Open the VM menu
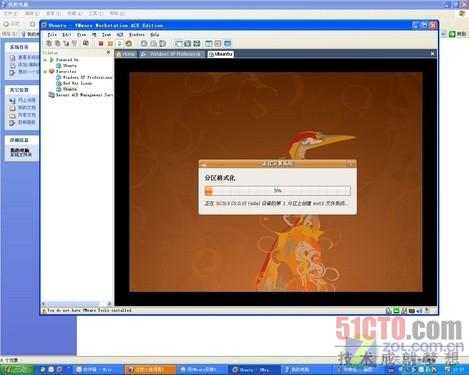469x375 pixels. [x=94, y=35]
